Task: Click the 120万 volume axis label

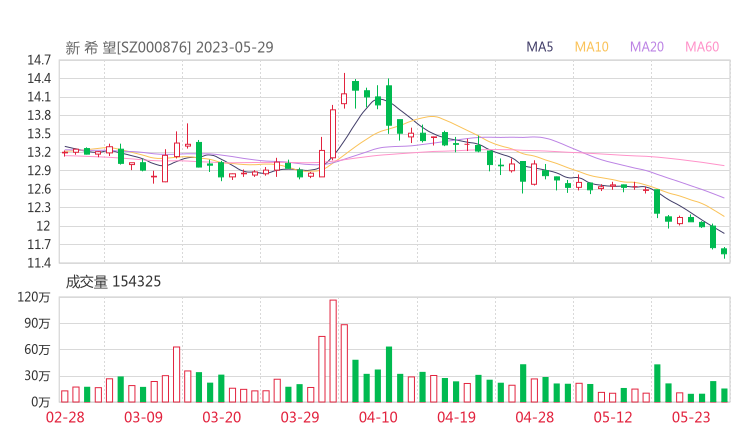Action: click(x=34, y=297)
